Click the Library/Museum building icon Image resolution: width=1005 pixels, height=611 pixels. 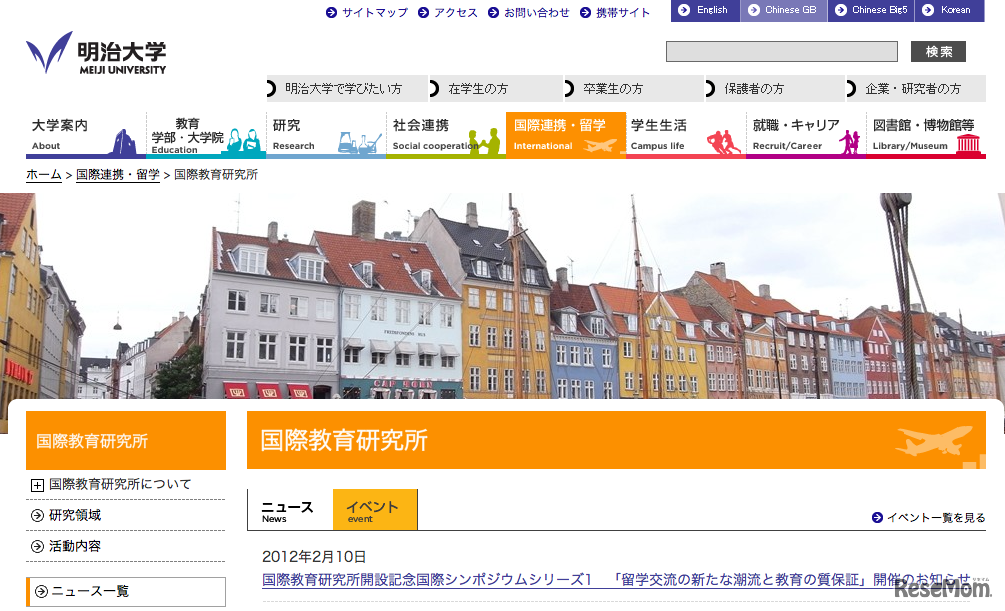click(x=967, y=143)
